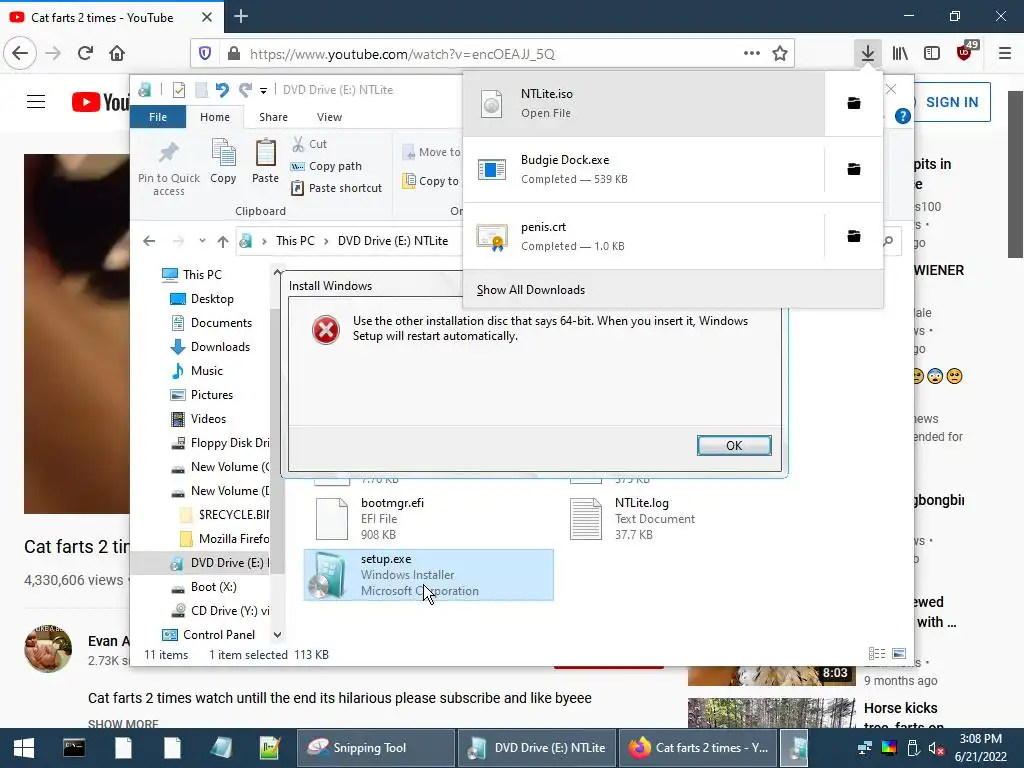The width and height of the screenshot is (1024, 768).
Task: Go to Firefox home page
Action: tap(117, 54)
